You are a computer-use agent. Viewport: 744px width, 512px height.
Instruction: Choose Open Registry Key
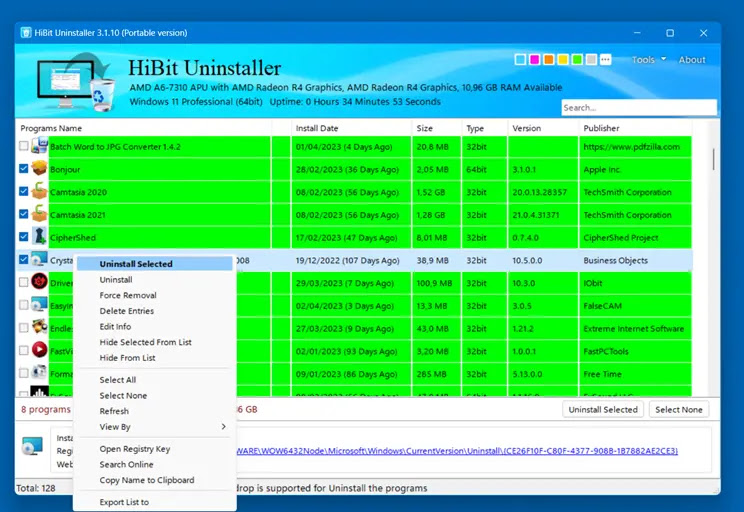coord(155,448)
